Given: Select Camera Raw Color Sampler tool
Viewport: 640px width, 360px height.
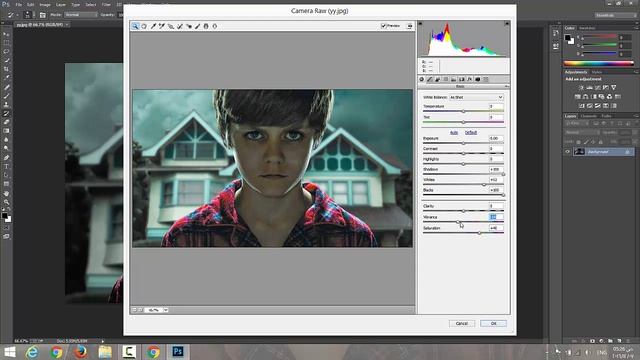Looking at the screenshot, I should [x=162, y=26].
